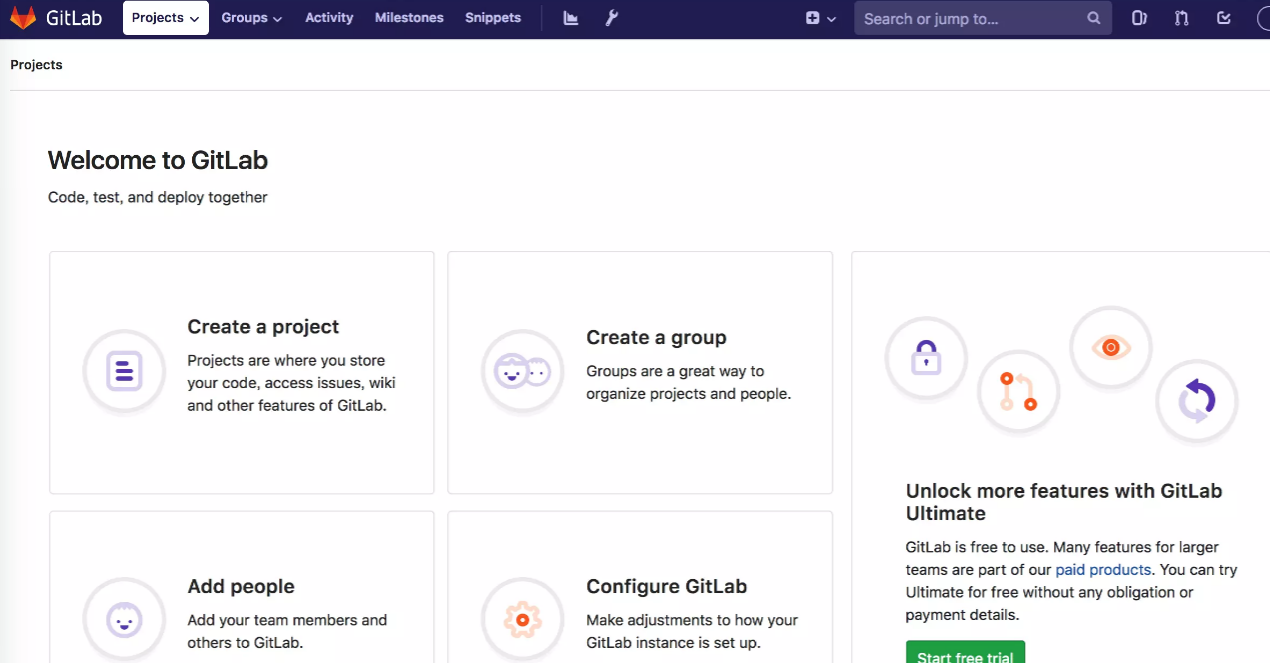Expand the Groups dropdown menu
The height and width of the screenshot is (663, 1270).
pyautogui.click(x=252, y=18)
